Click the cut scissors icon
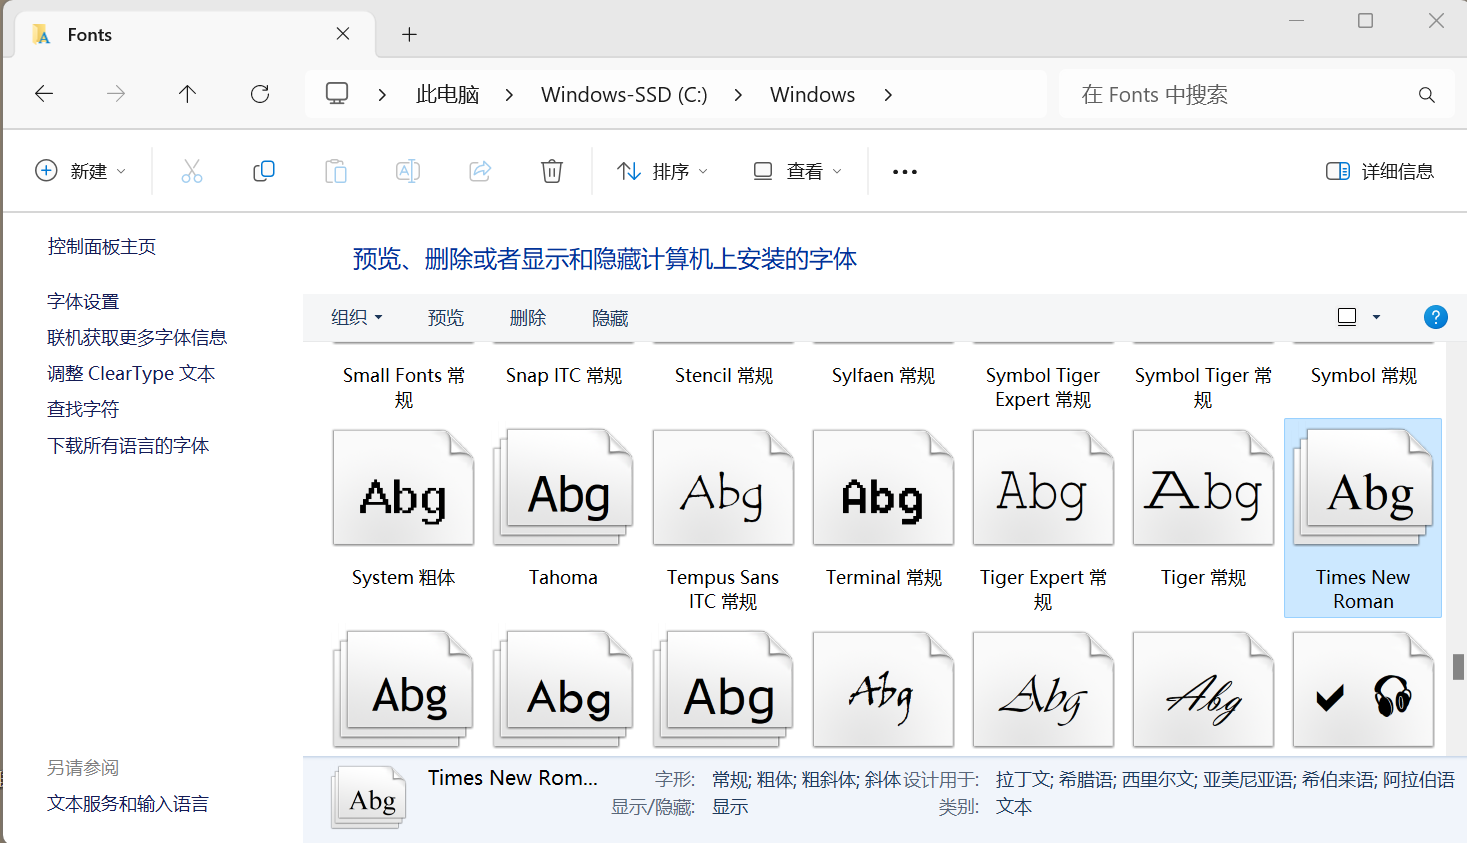Viewport: 1467px width, 843px height. point(192,171)
